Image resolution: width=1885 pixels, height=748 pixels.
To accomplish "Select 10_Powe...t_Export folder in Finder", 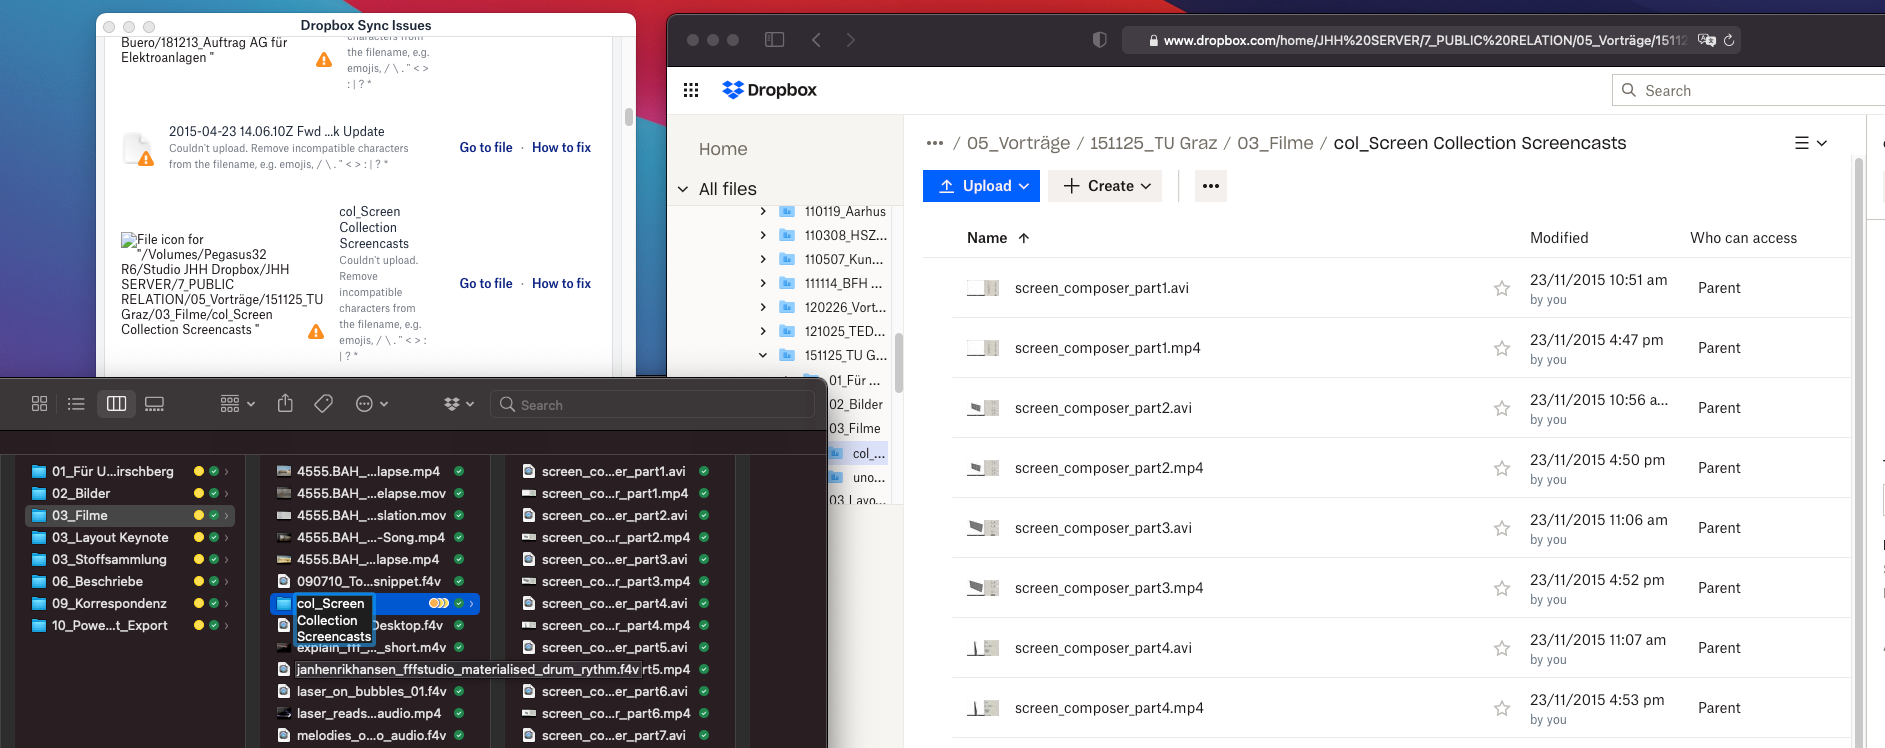I will click(130, 625).
